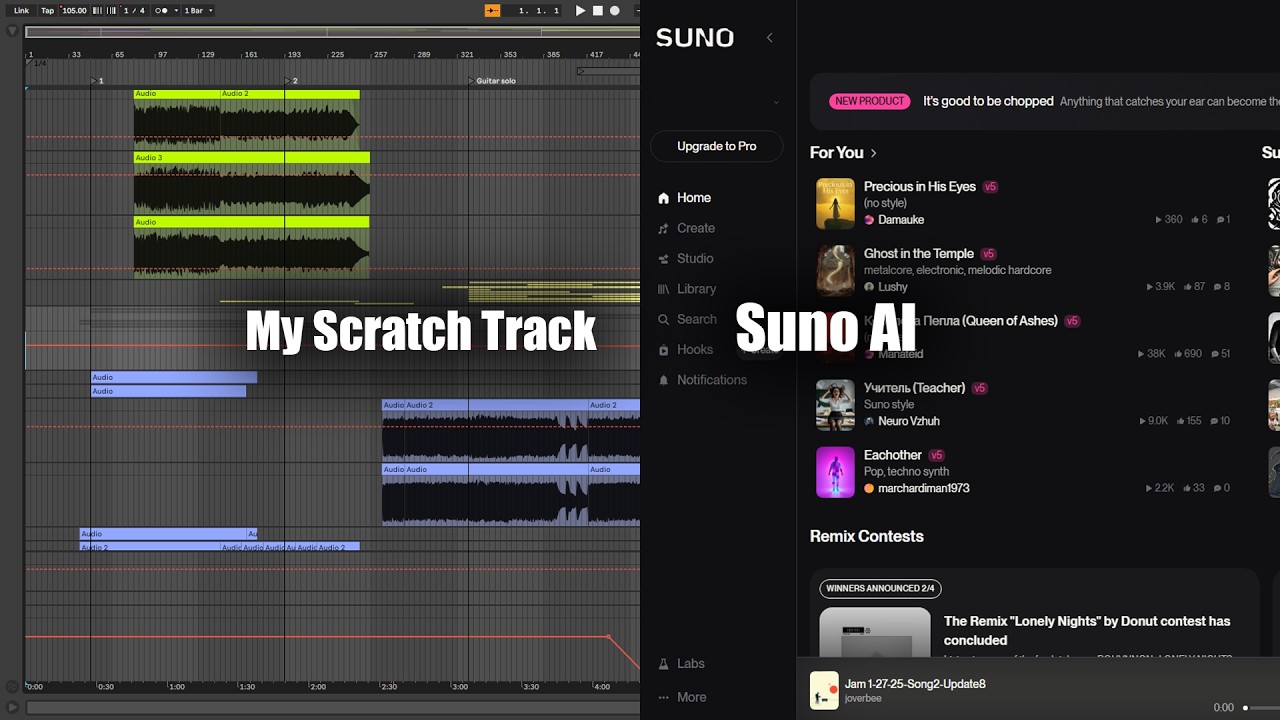Image resolution: width=1280 pixels, height=720 pixels.
Task: Click the NEW PRODUCT badge
Action: point(868,101)
